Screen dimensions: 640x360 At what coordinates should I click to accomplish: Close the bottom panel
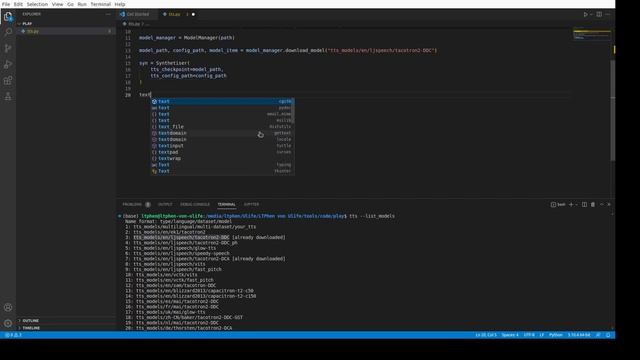click(609, 204)
